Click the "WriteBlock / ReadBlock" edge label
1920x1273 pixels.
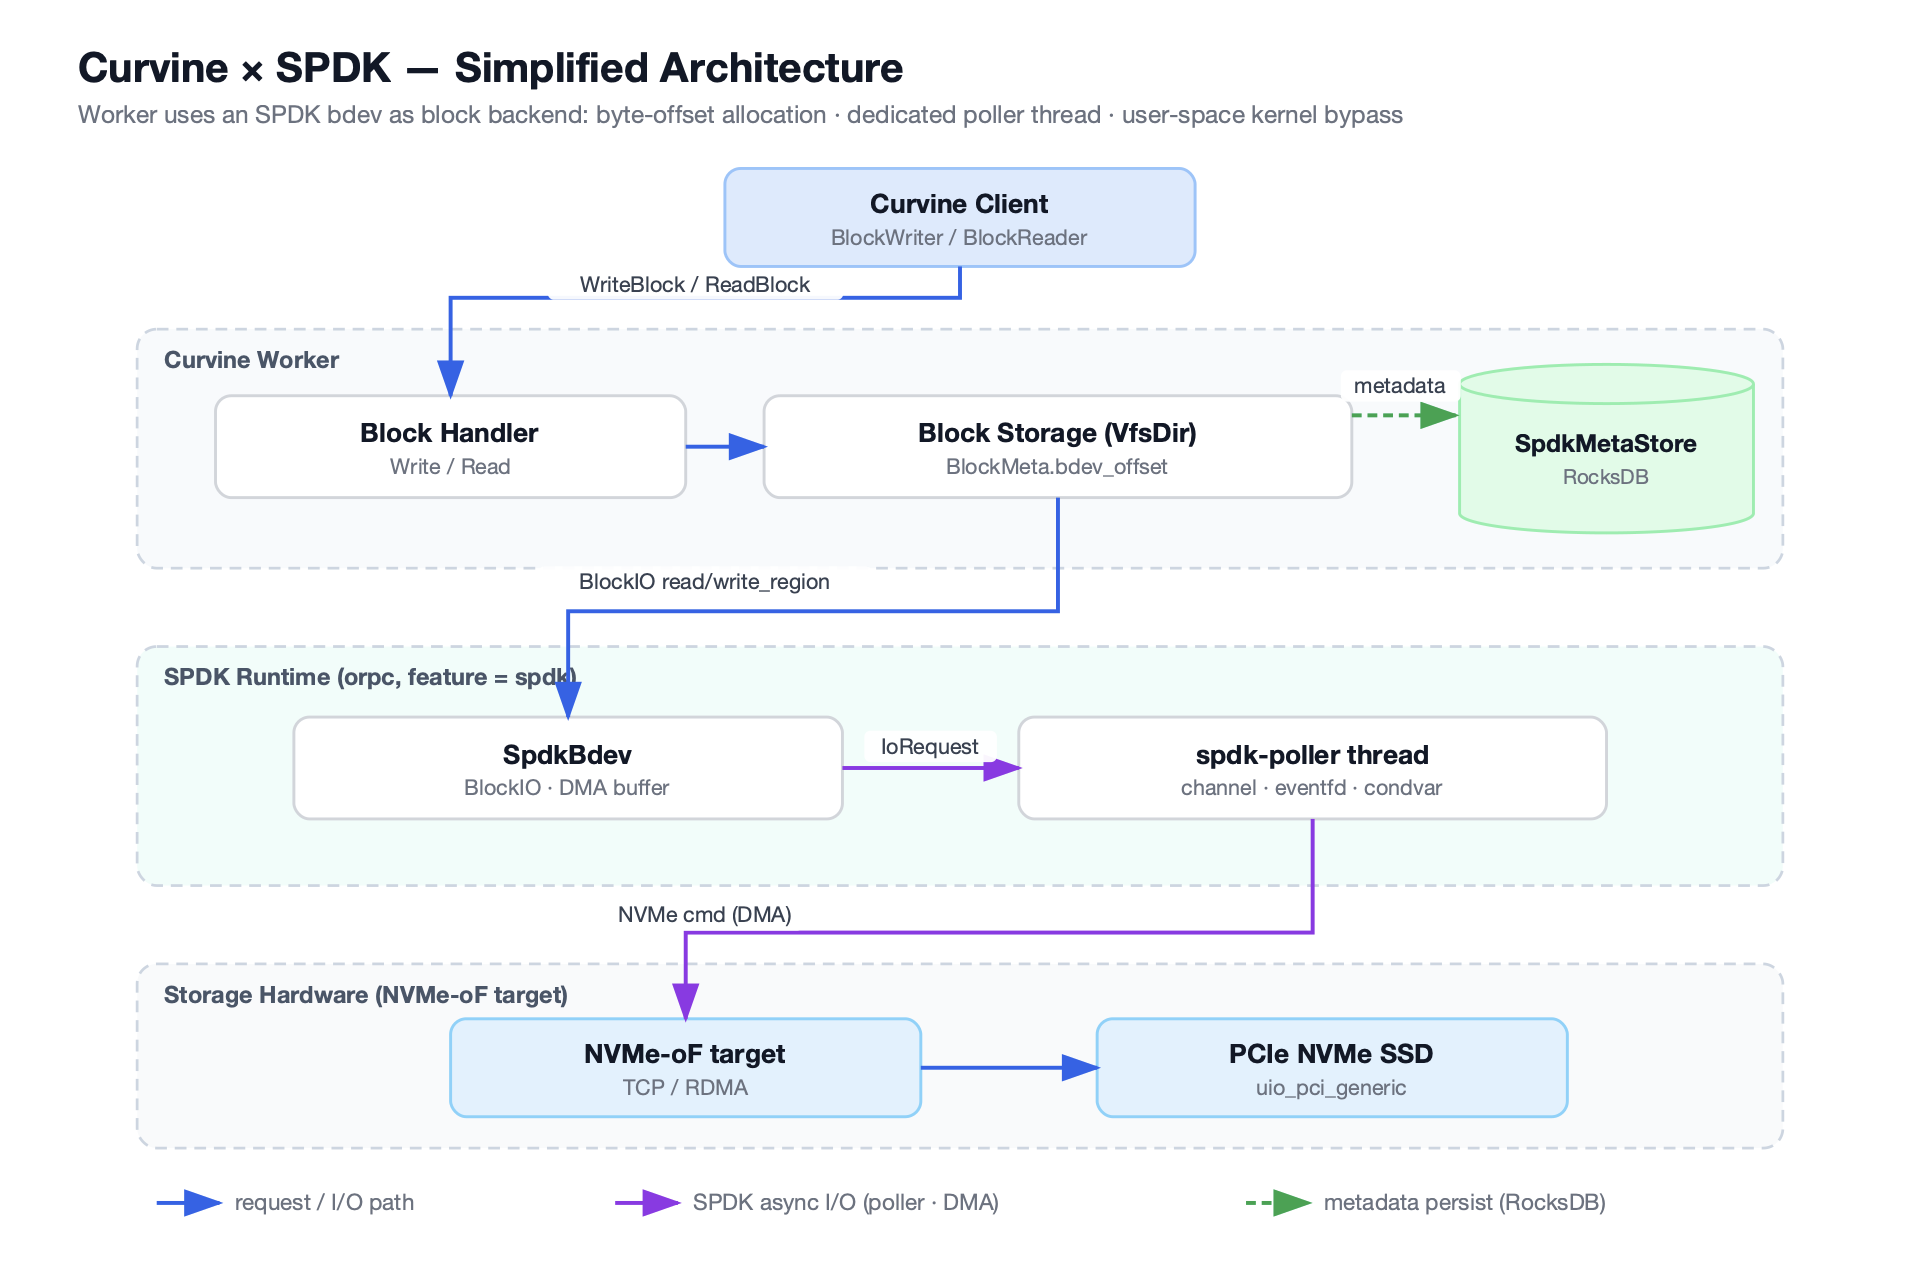[695, 285]
